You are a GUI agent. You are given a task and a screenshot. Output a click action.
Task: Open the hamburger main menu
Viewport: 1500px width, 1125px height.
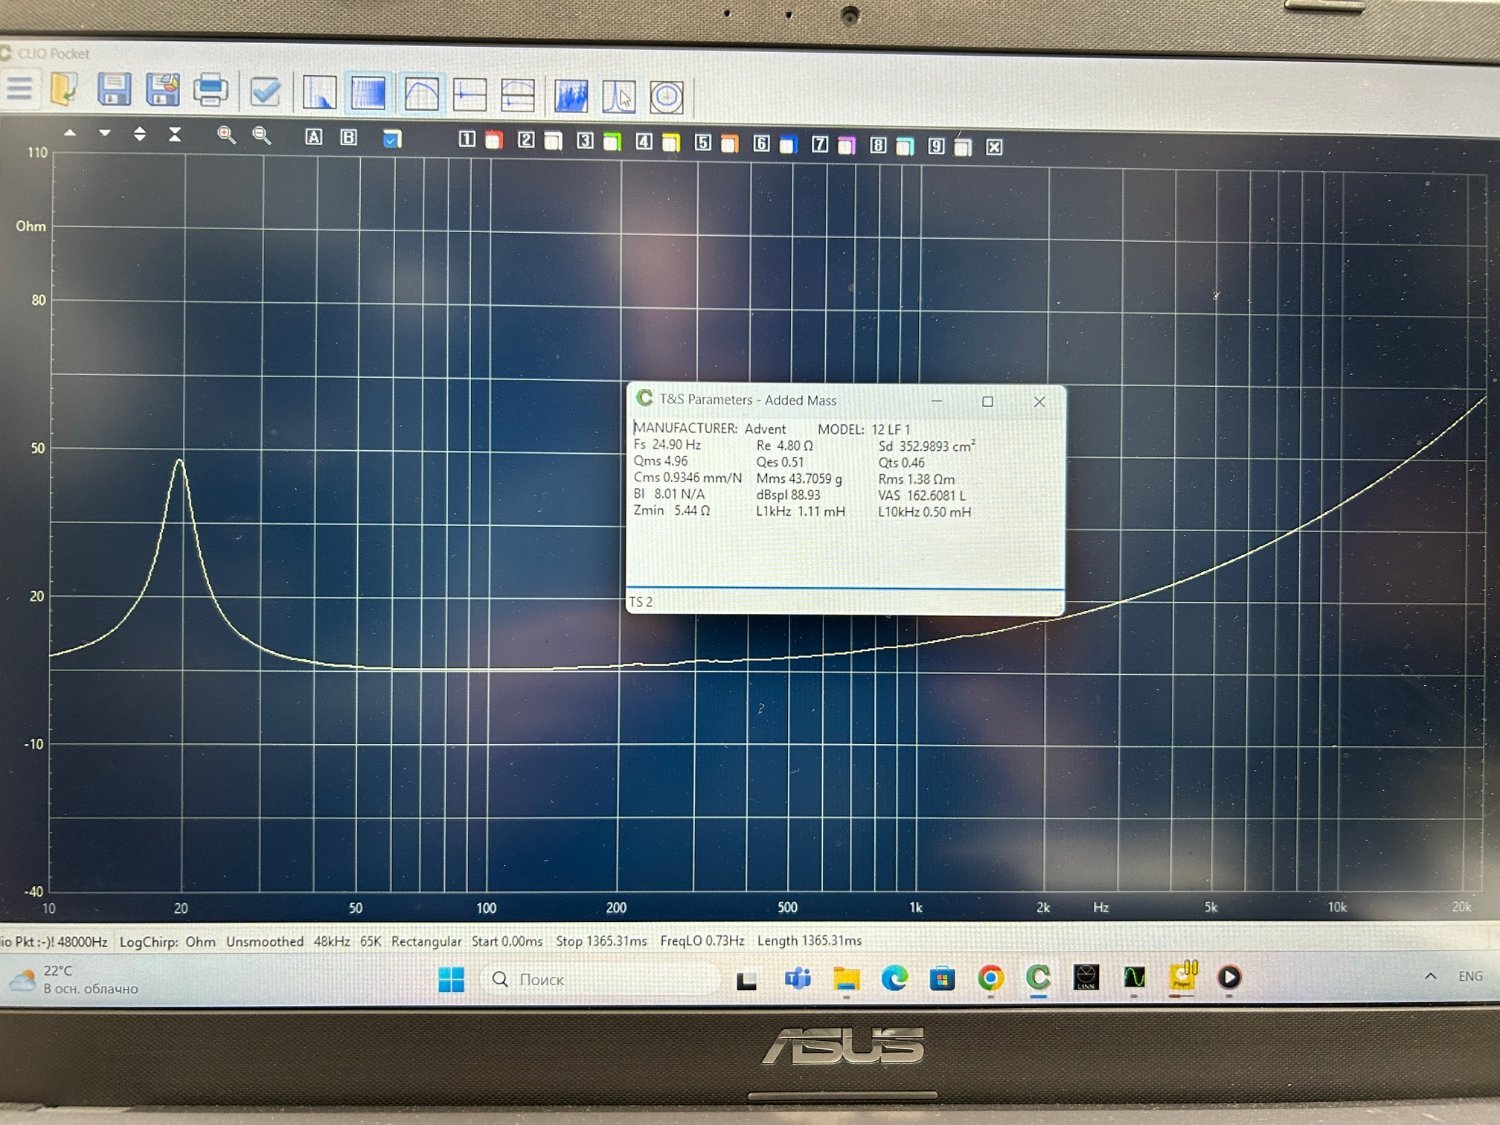point(19,90)
